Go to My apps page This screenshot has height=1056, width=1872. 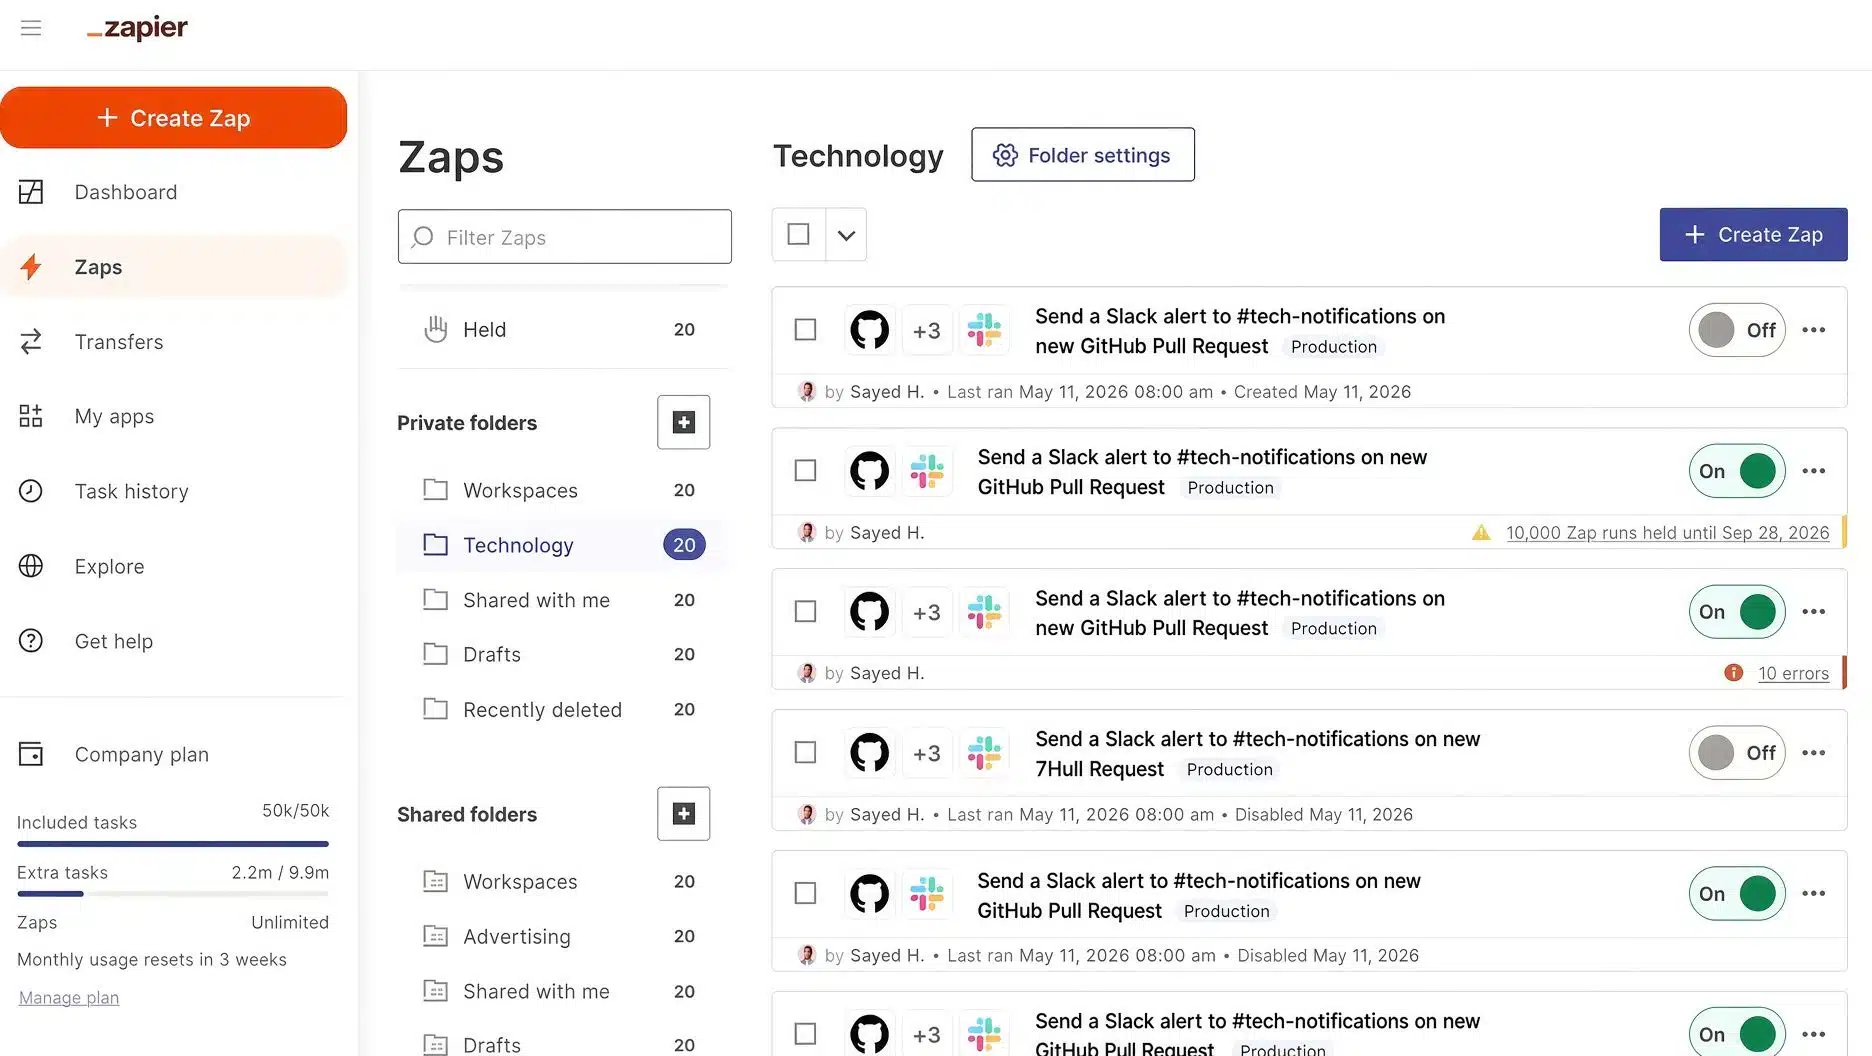click(174, 416)
